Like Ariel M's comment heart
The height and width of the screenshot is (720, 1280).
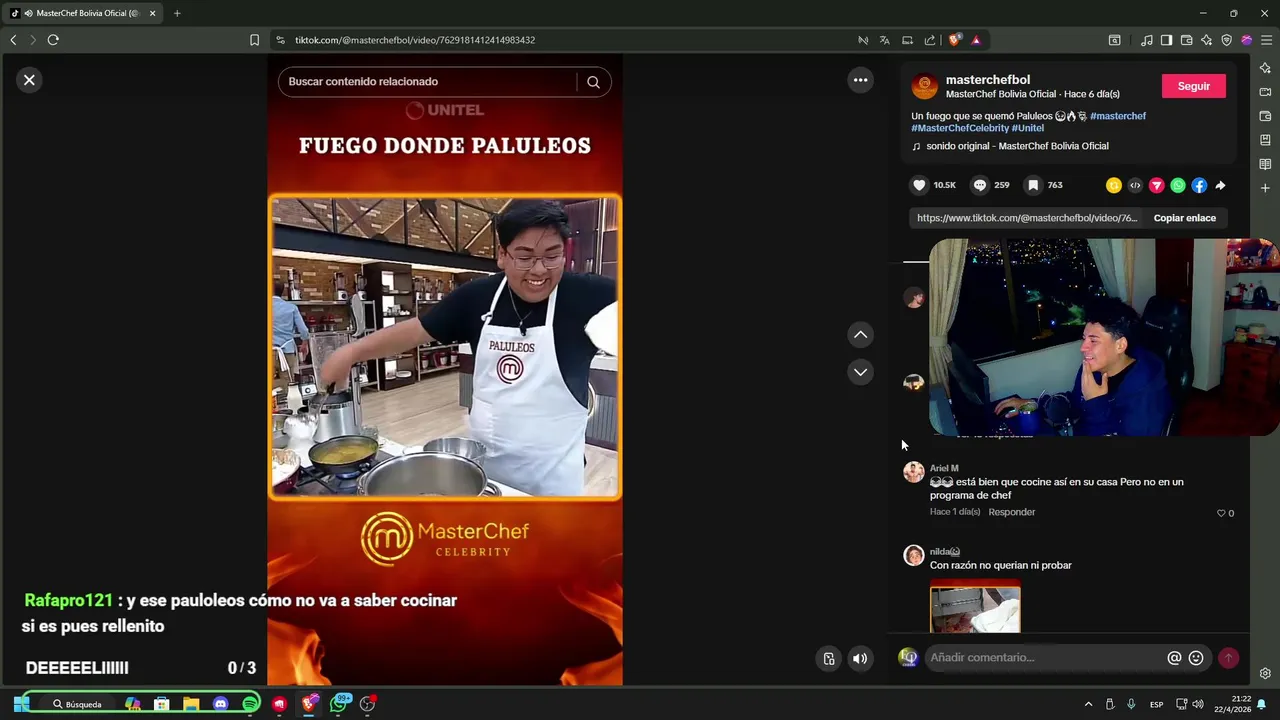(1221, 513)
